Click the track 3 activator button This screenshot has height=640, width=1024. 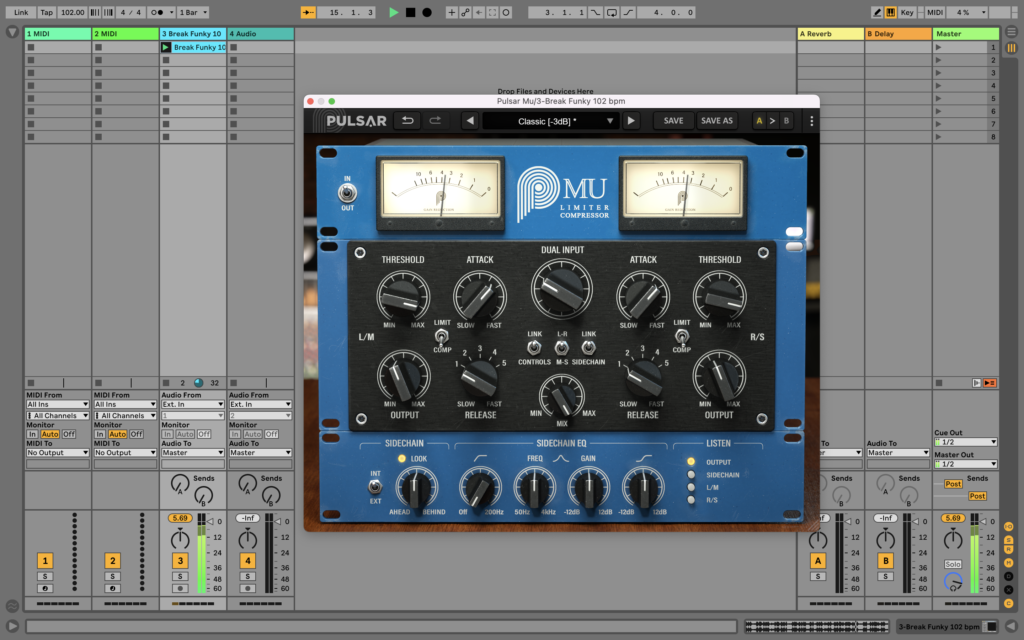[x=180, y=560]
